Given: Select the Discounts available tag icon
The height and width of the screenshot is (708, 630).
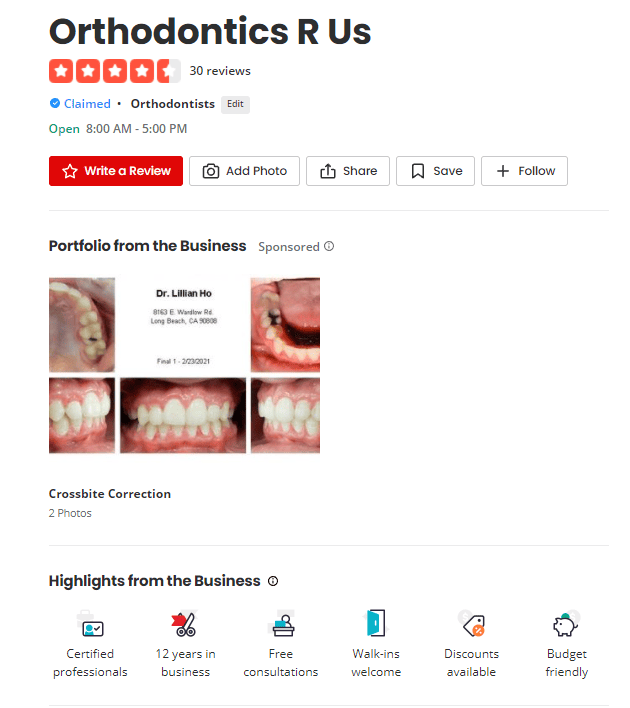Looking at the screenshot, I should (x=471, y=624).
